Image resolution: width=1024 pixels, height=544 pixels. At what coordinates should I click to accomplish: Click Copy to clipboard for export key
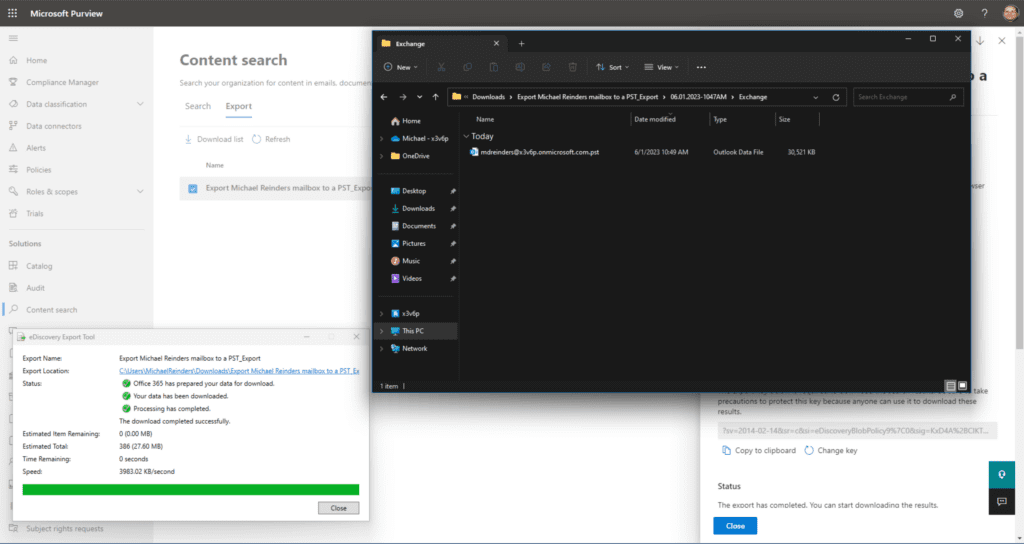point(759,451)
